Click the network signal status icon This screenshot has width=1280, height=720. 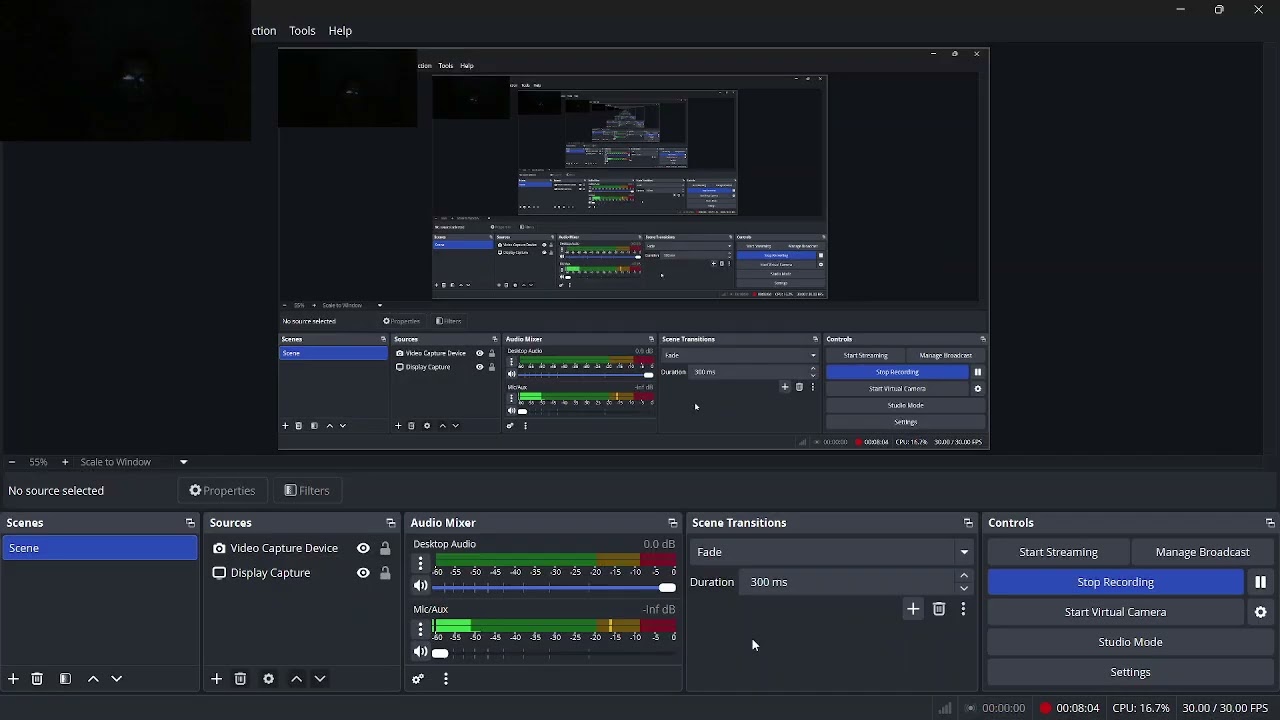click(945, 708)
